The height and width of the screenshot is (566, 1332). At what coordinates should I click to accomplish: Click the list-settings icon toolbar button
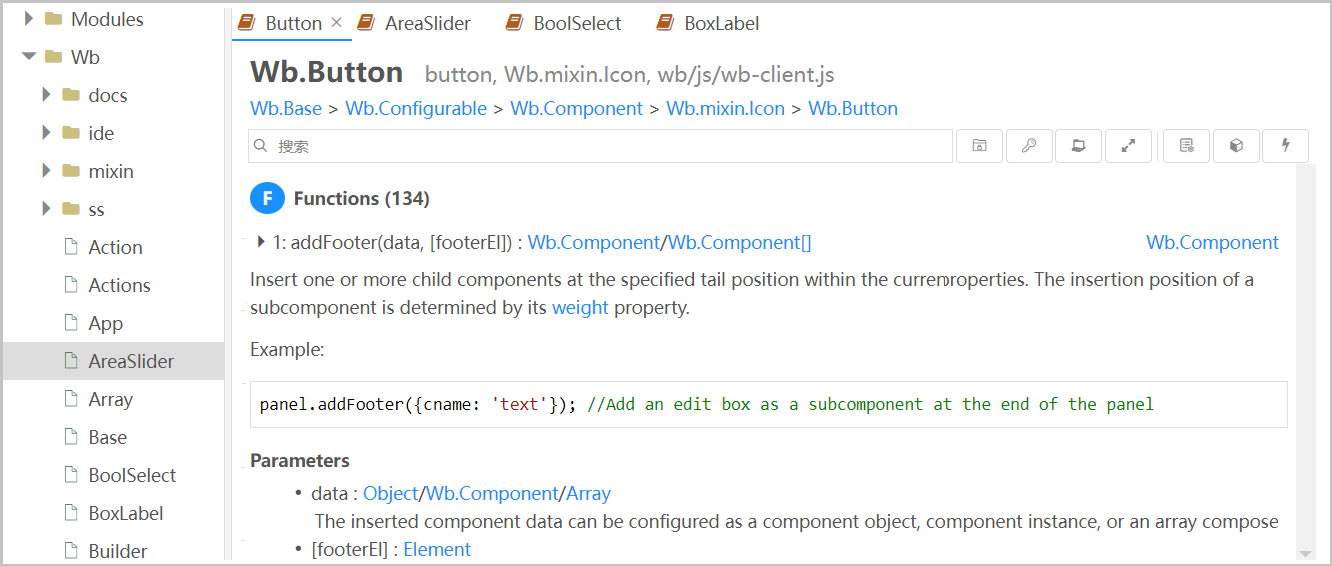[1187, 146]
